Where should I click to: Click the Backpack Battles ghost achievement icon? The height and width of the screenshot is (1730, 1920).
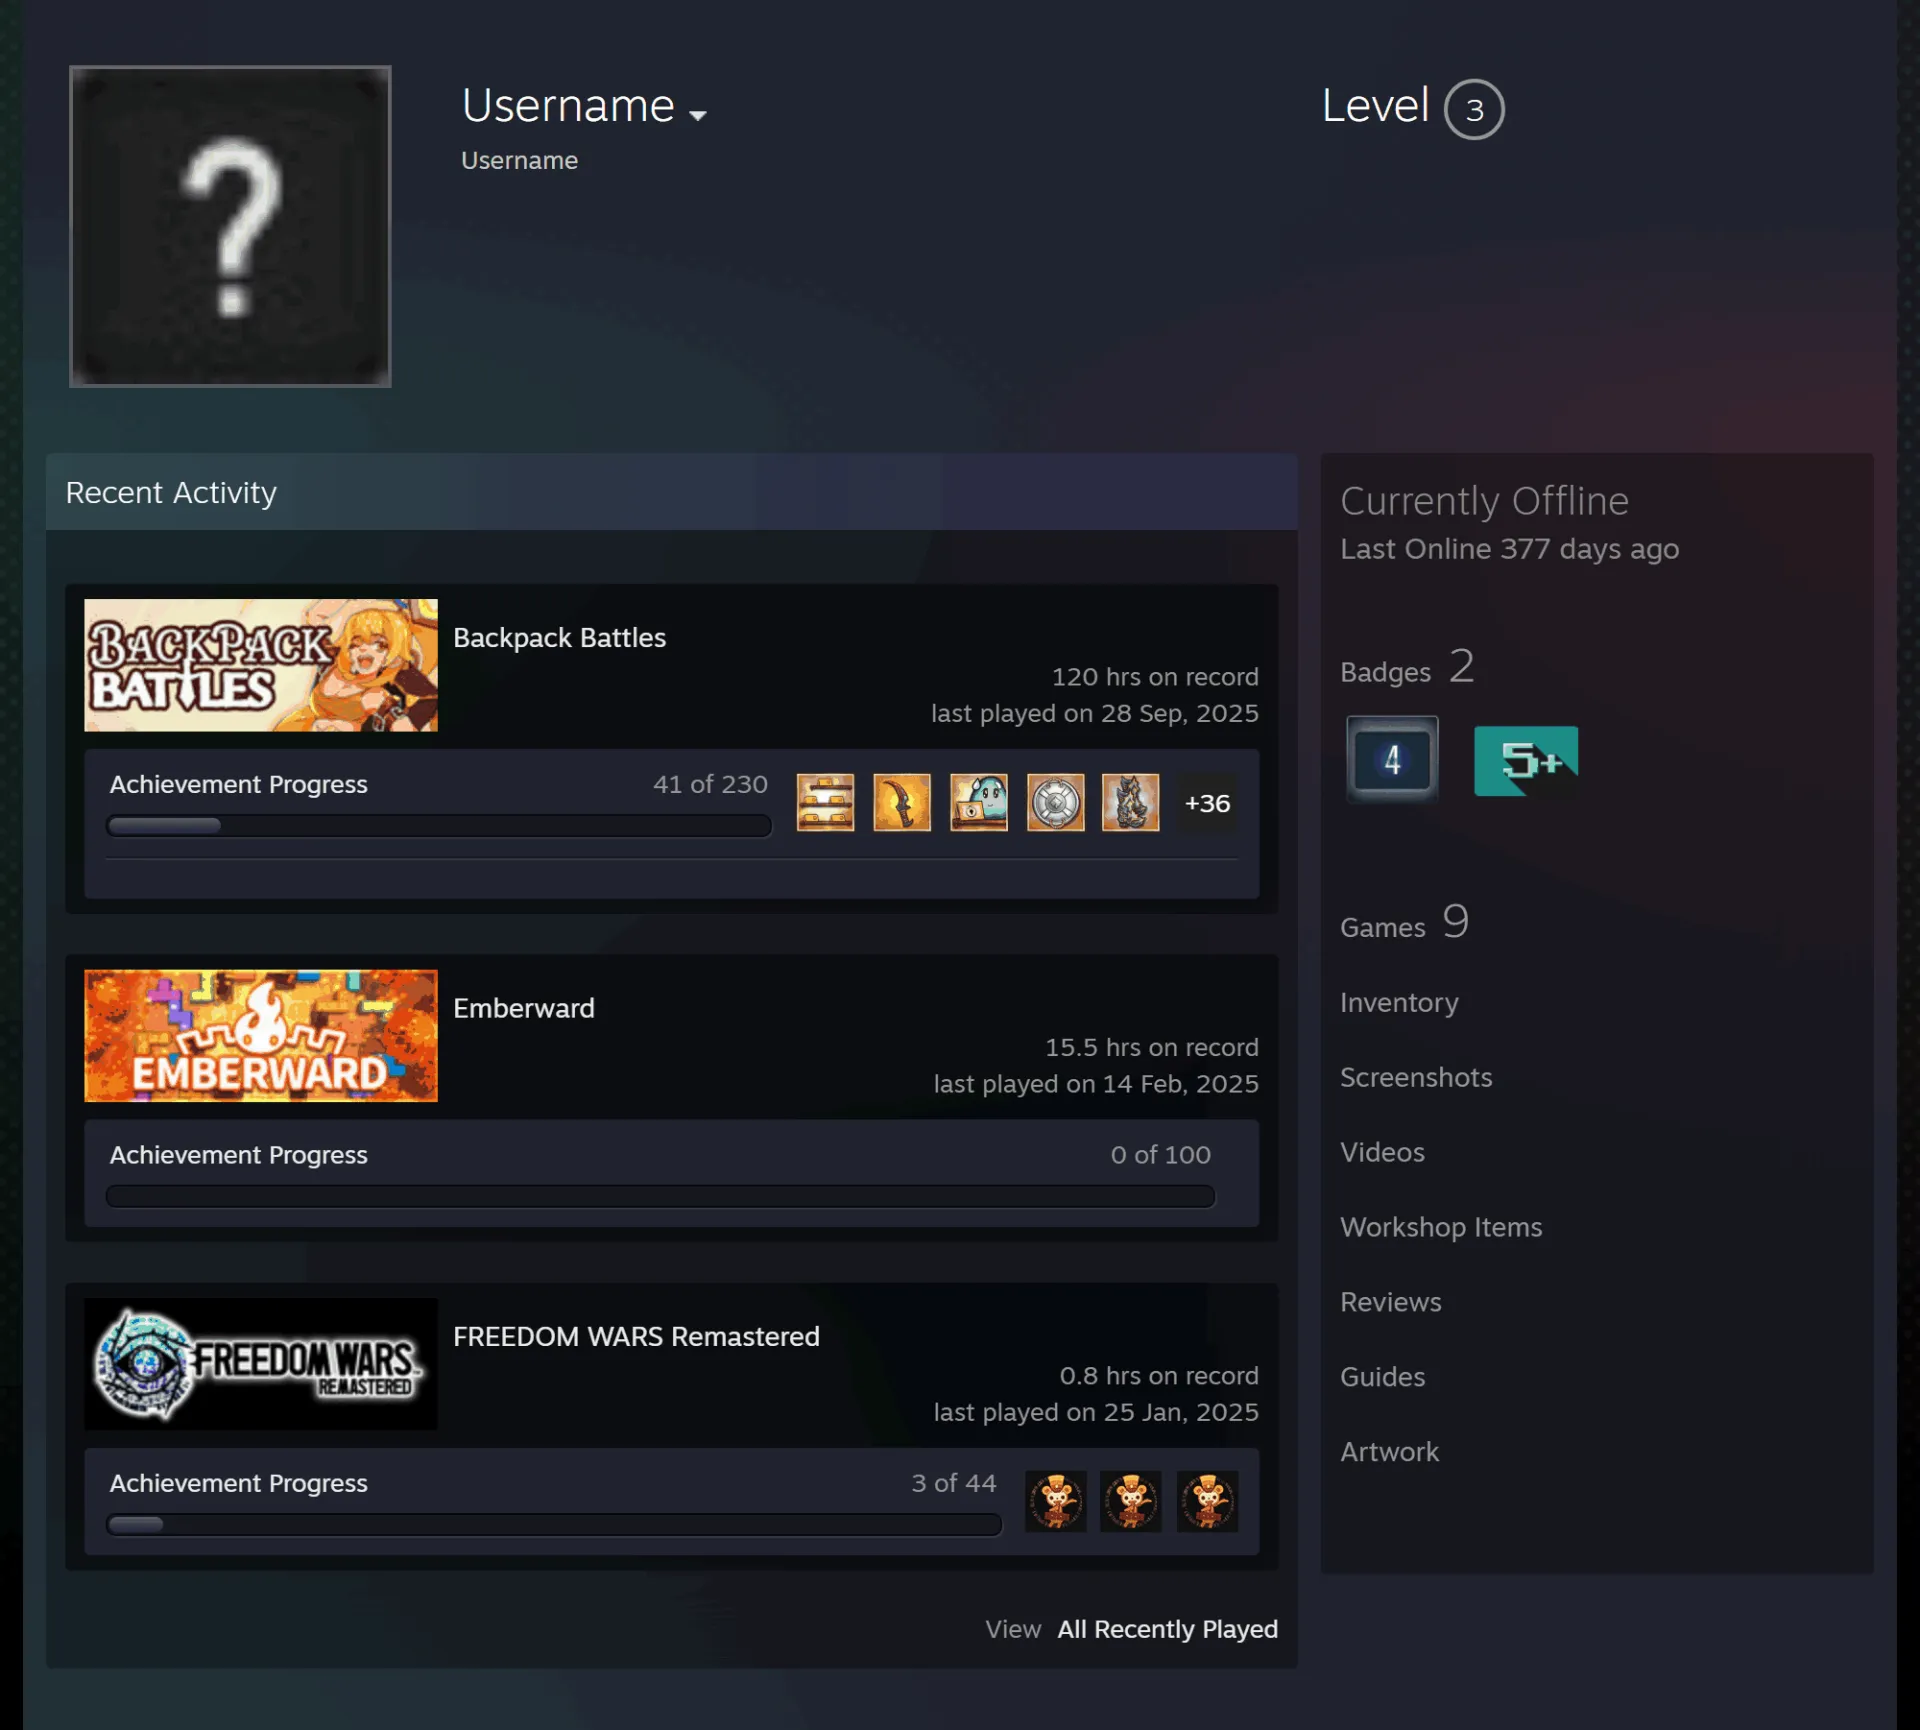[x=979, y=802]
